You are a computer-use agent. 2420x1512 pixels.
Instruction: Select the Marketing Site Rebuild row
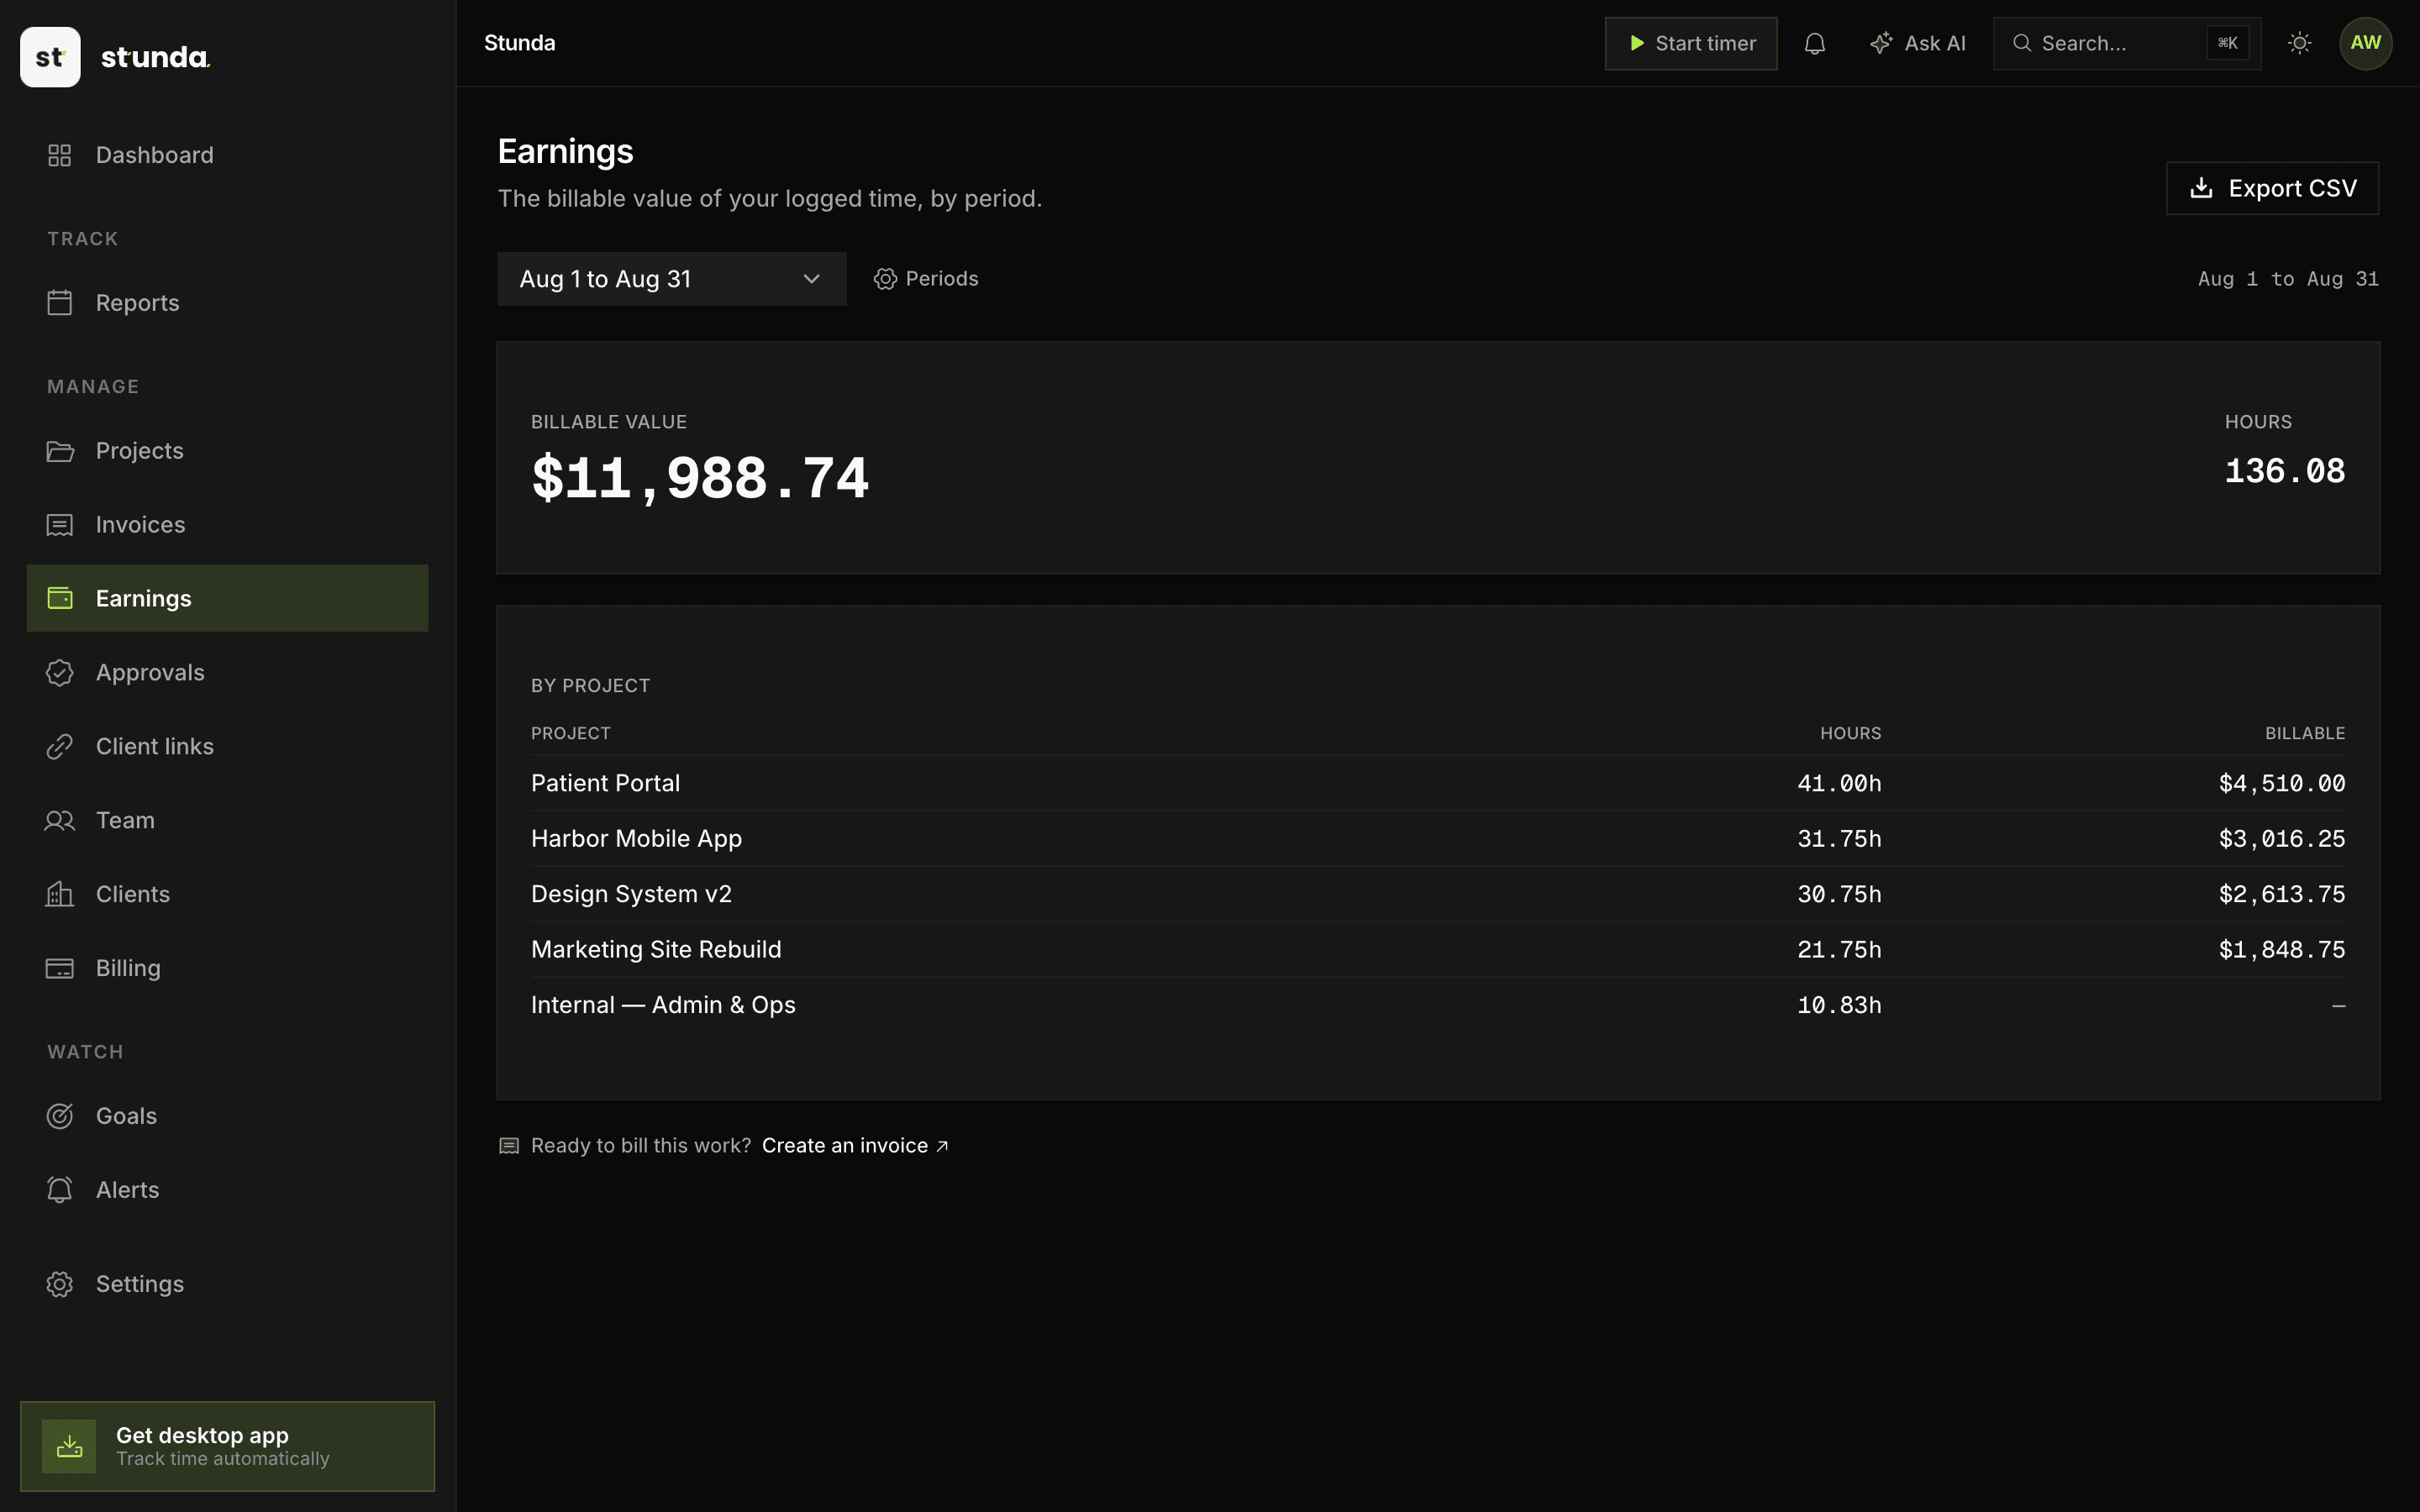tap(1438, 950)
